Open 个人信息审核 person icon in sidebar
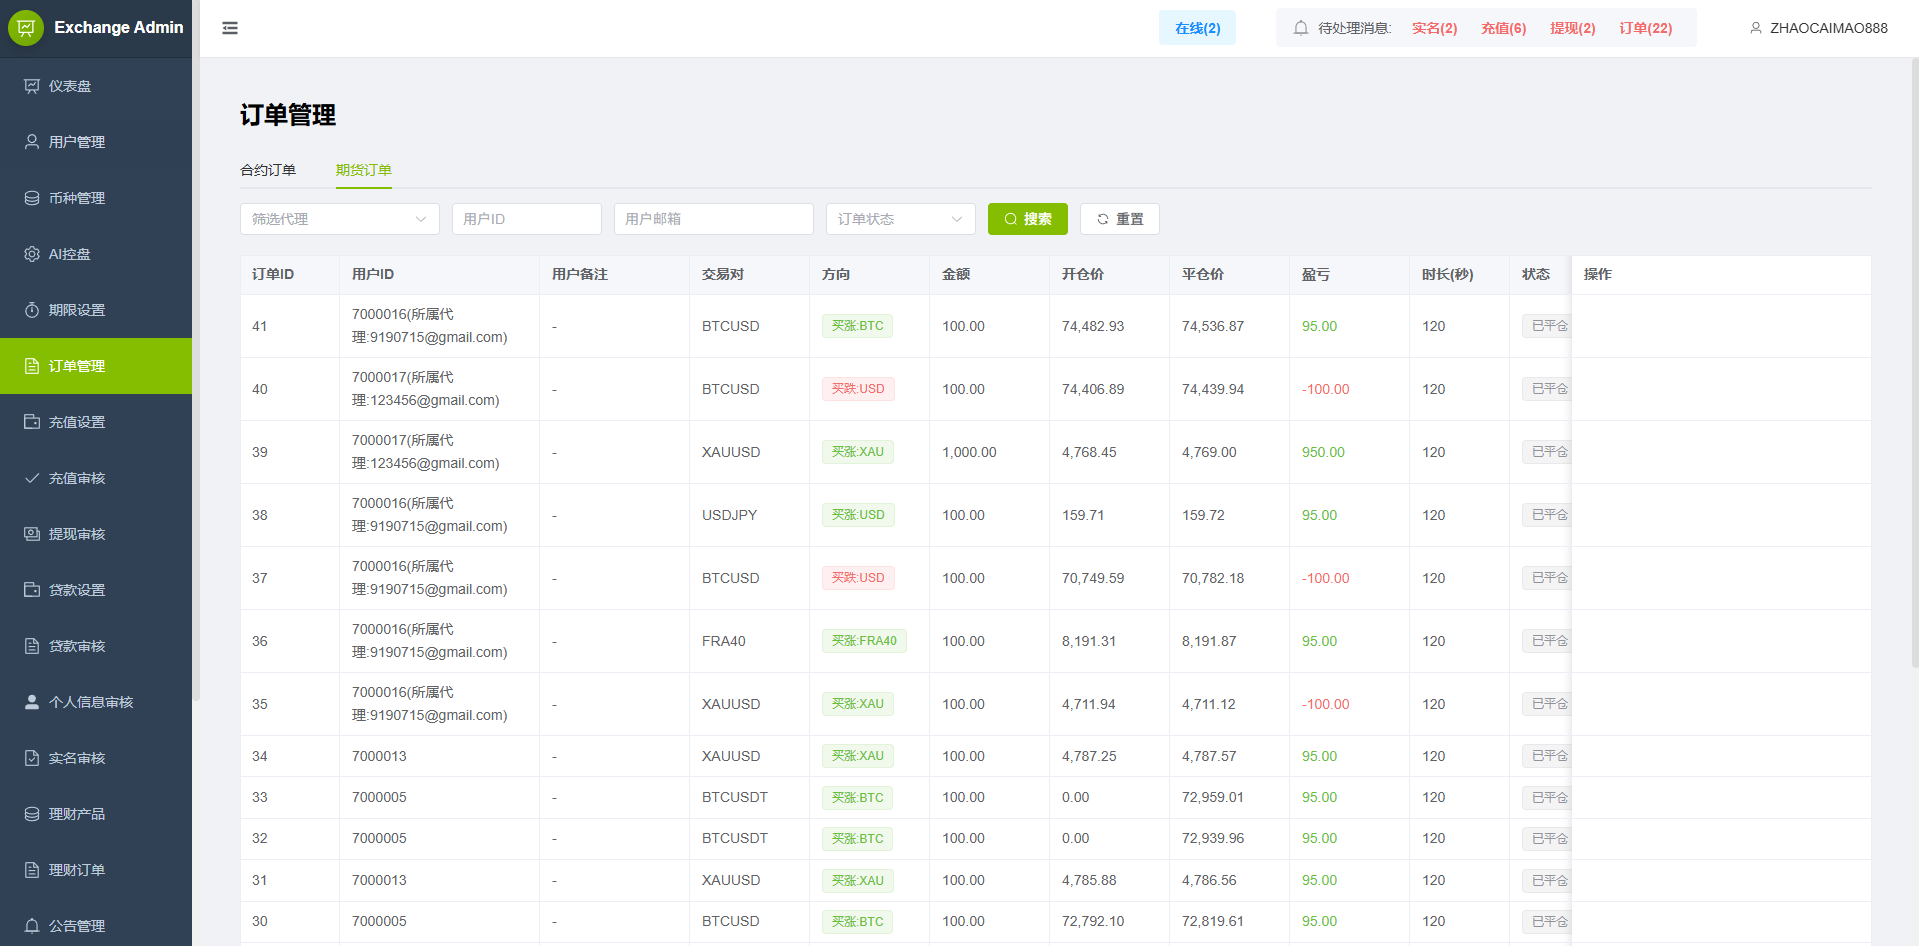The width and height of the screenshot is (1919, 946). [32, 702]
